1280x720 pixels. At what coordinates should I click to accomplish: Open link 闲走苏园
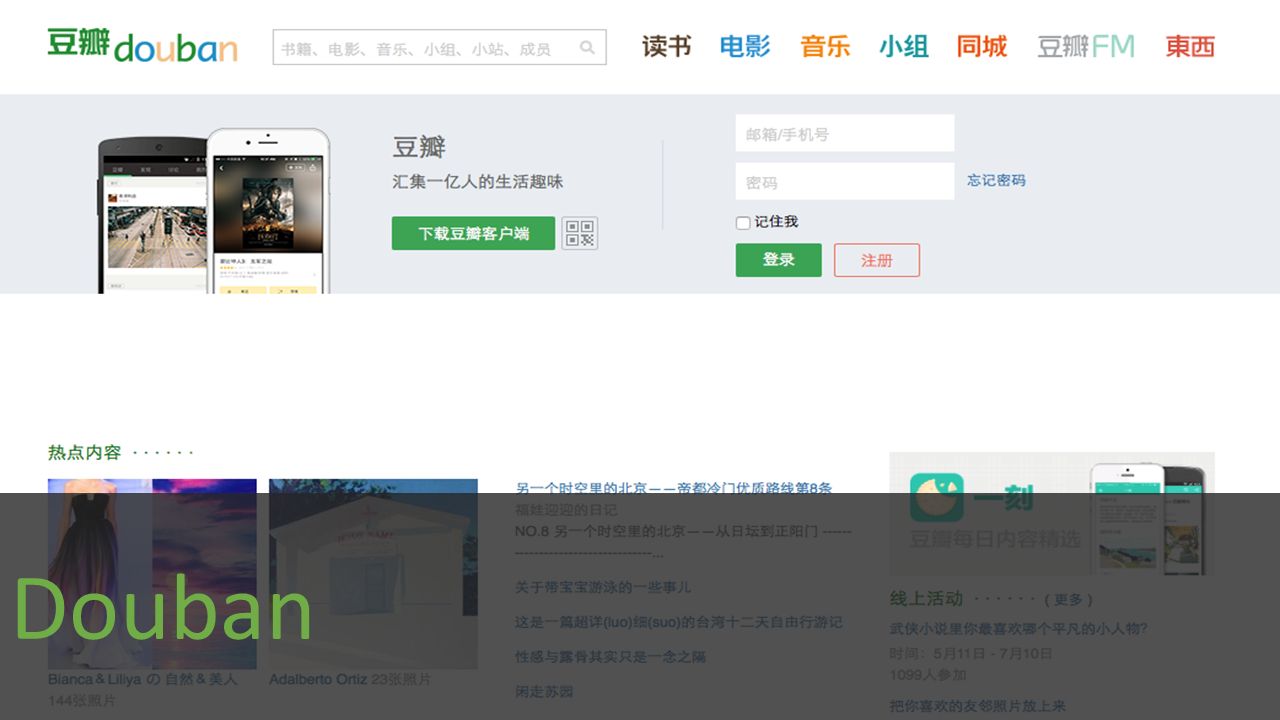(x=544, y=692)
